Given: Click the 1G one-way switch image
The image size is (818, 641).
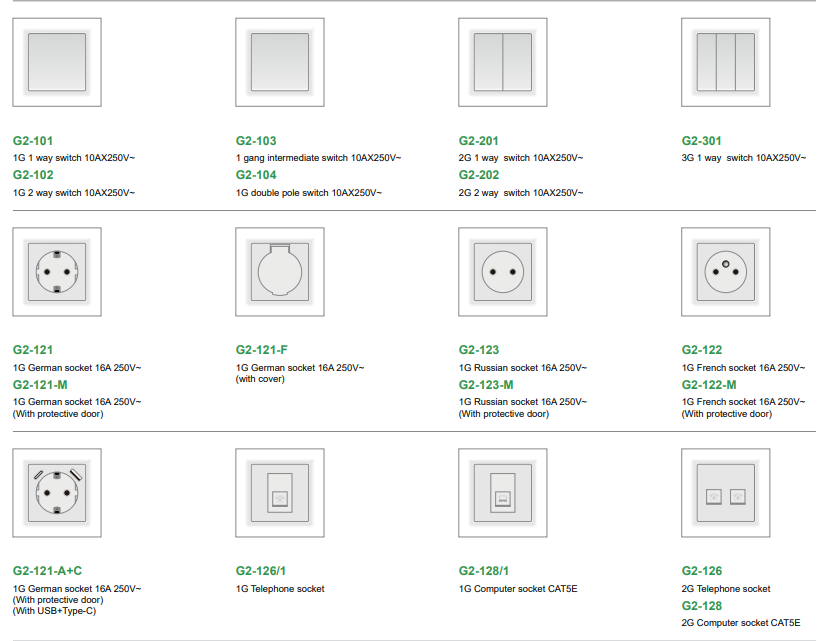Looking at the screenshot, I should pos(57,63).
